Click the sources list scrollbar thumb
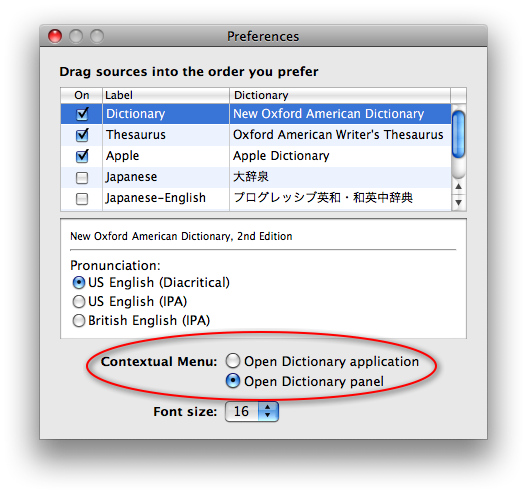 458,134
